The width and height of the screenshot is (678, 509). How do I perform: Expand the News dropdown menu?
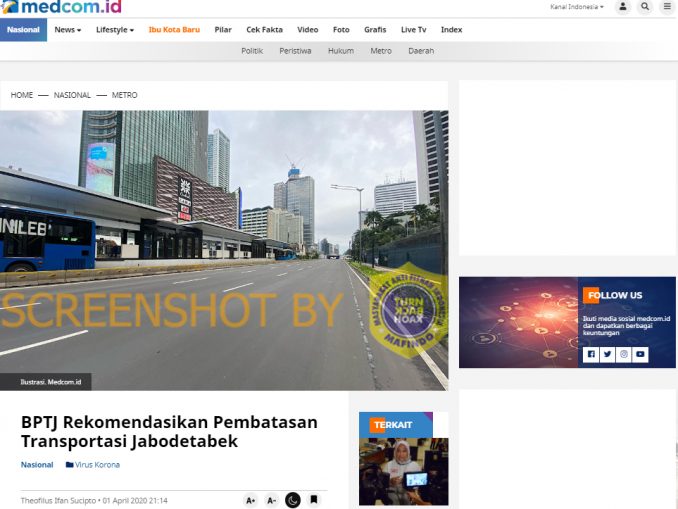click(x=67, y=30)
